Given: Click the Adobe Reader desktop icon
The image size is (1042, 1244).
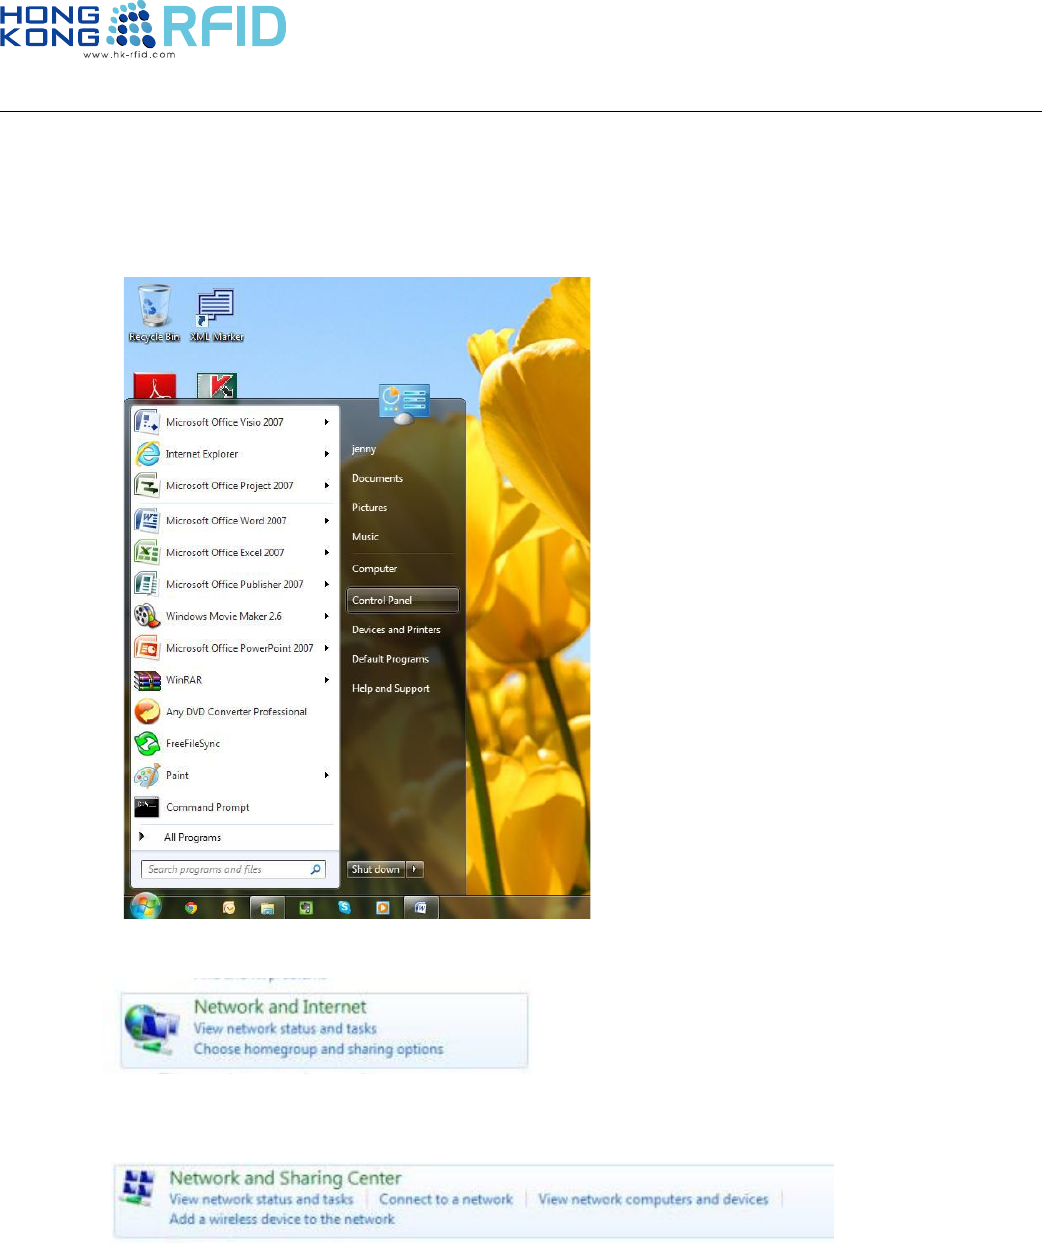Looking at the screenshot, I should click(x=155, y=388).
